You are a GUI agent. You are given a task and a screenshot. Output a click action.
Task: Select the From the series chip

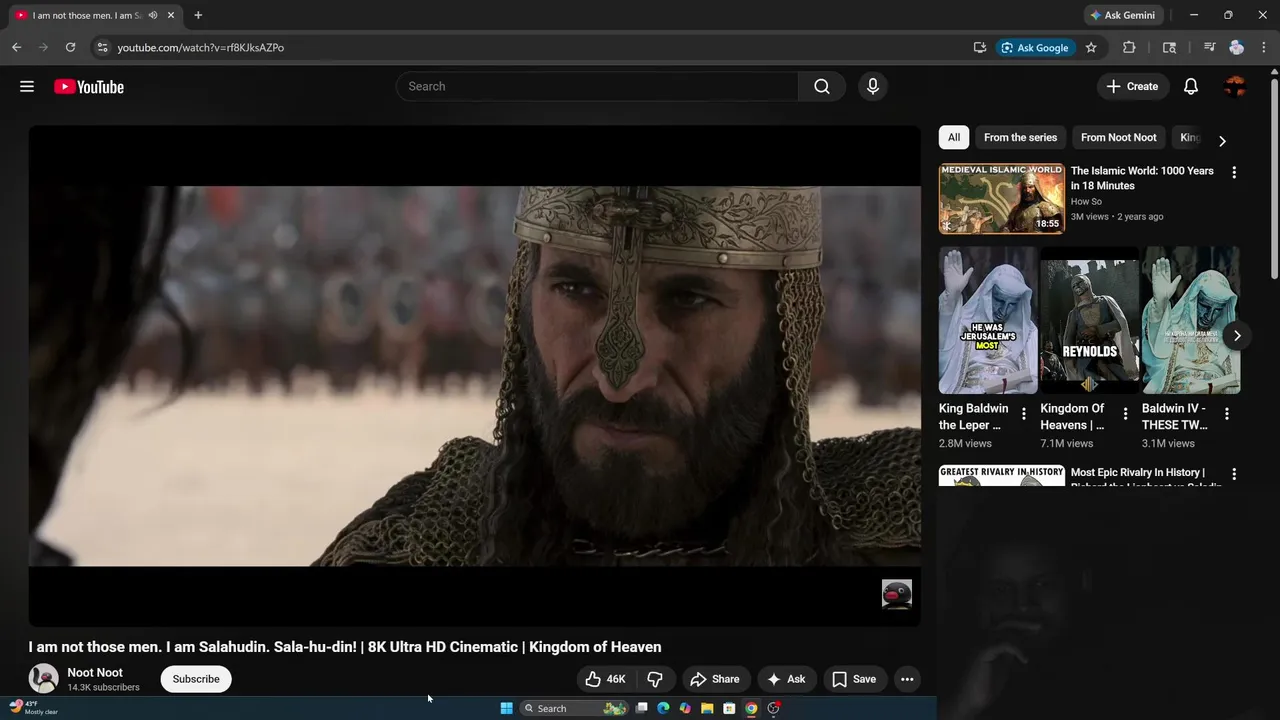[x=1020, y=138]
